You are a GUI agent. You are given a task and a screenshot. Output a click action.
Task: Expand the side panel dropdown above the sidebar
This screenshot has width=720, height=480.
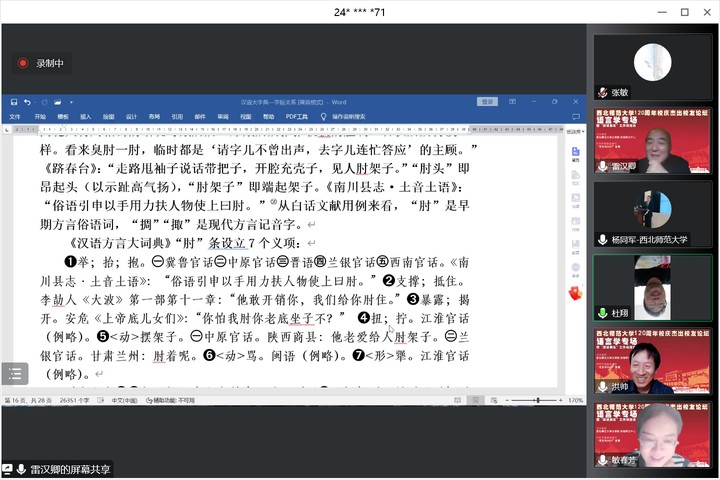576,132
